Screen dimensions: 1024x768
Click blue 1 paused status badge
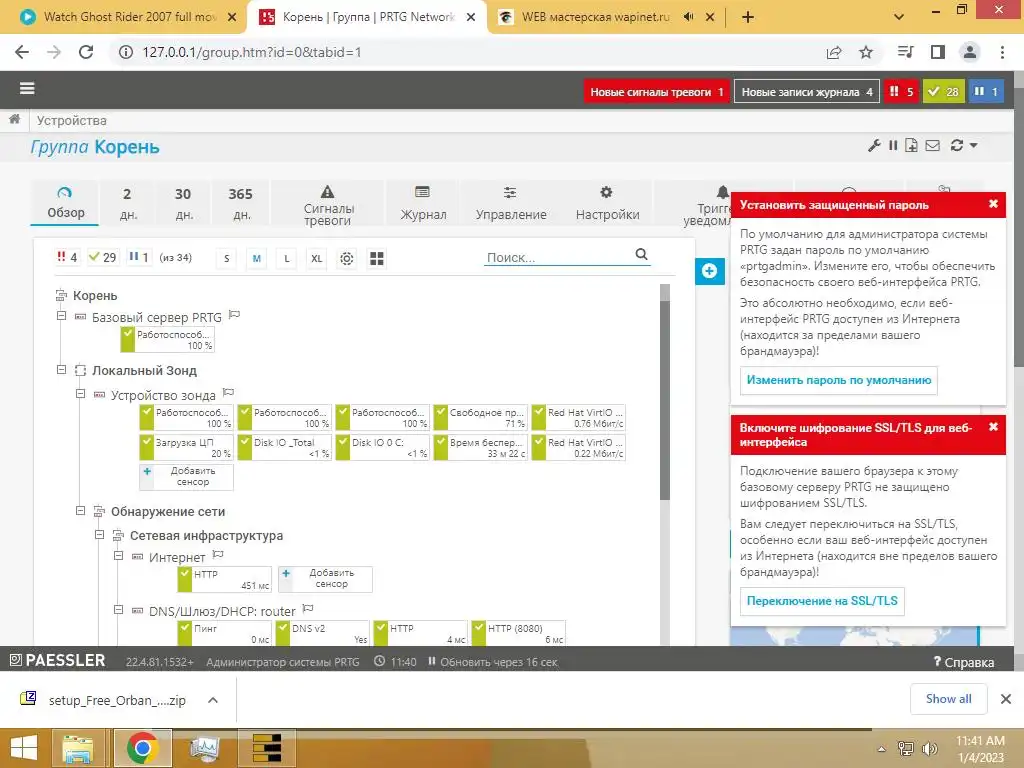click(x=986, y=91)
